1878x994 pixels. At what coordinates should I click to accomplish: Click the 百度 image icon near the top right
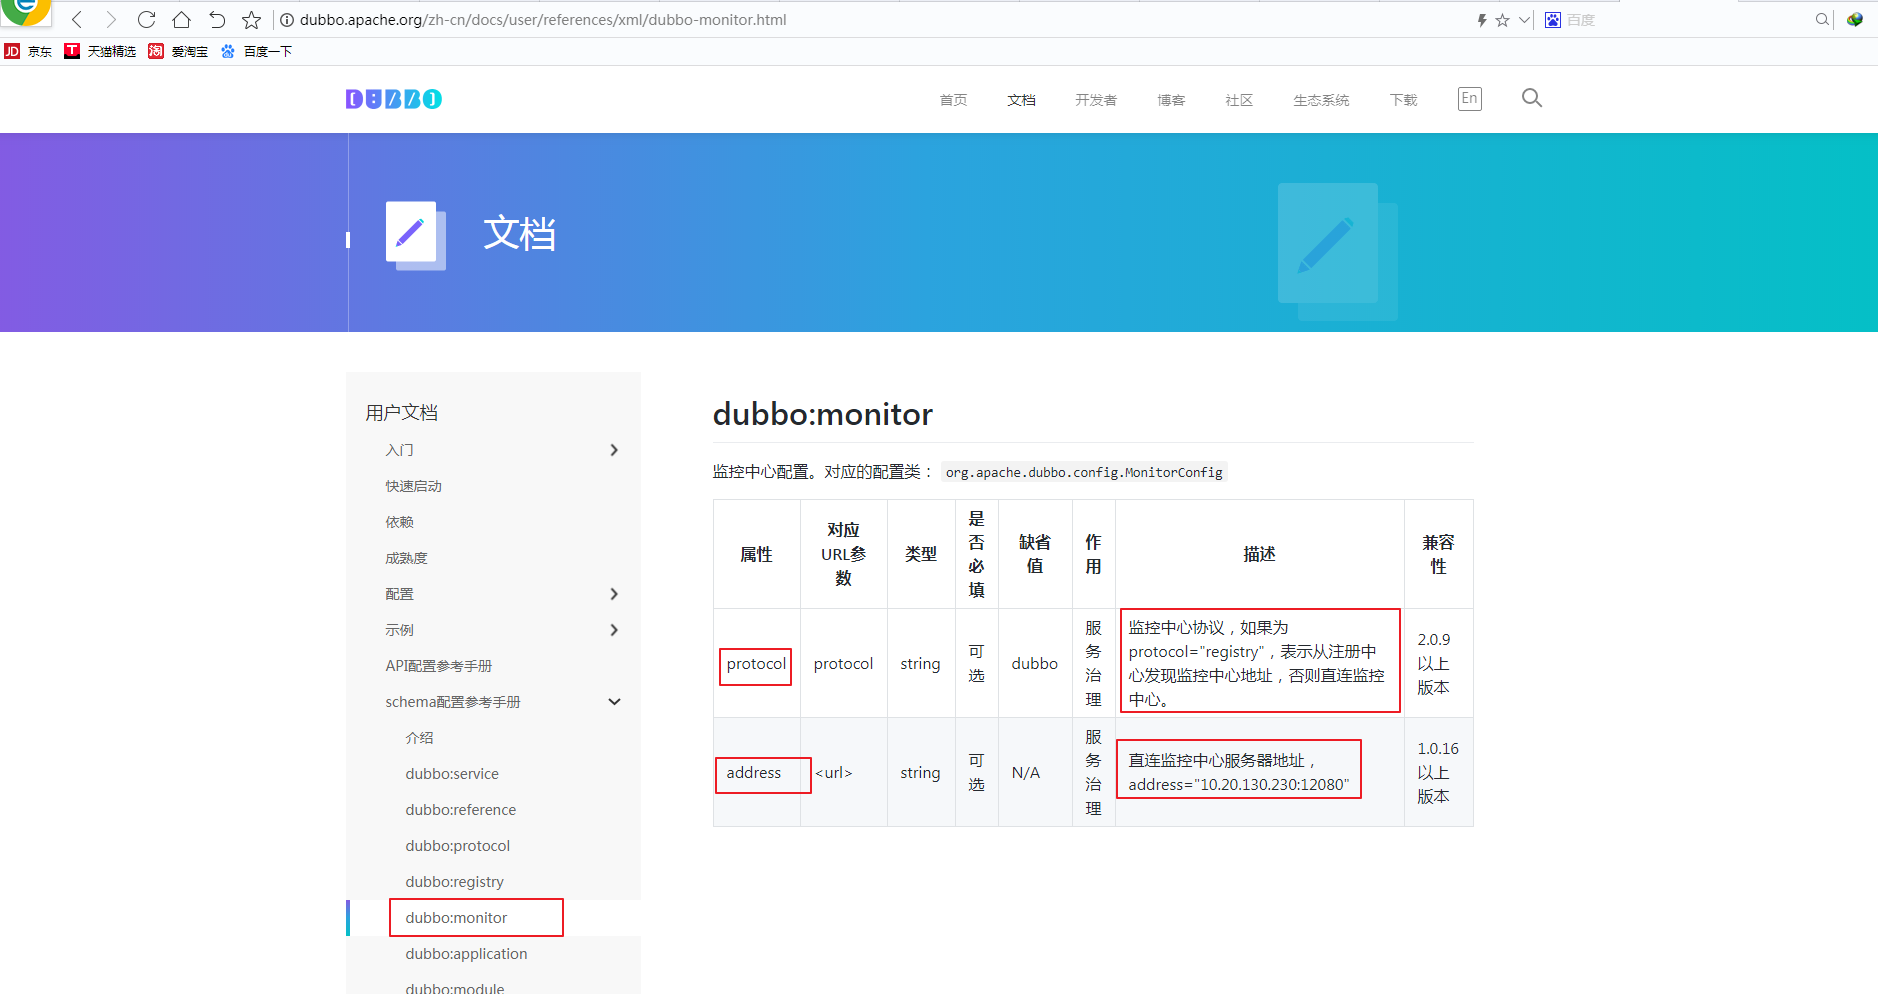coord(1552,18)
